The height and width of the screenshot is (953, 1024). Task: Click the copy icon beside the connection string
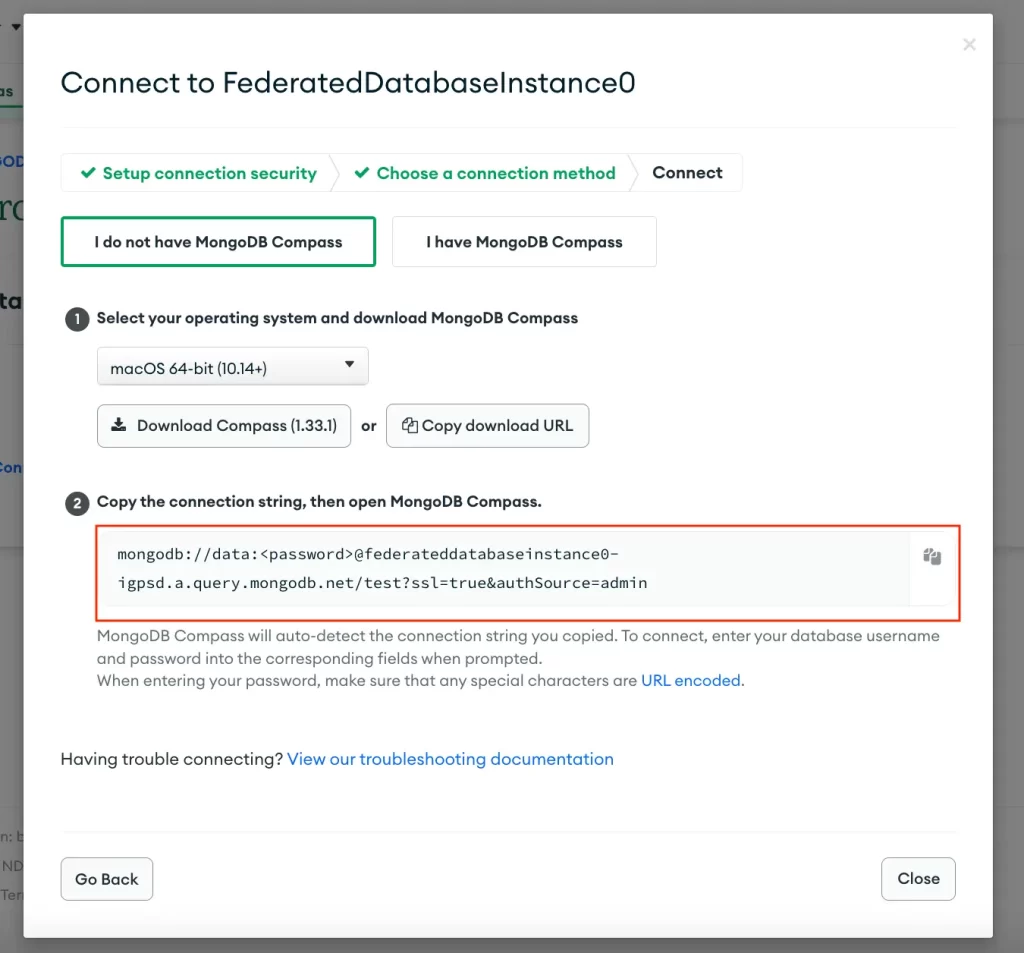pos(931,557)
